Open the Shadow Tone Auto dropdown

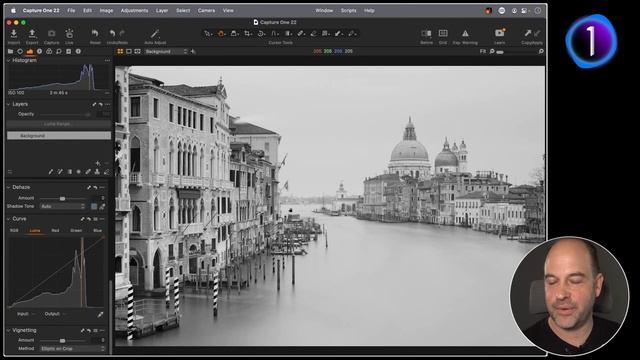[x=63, y=207]
